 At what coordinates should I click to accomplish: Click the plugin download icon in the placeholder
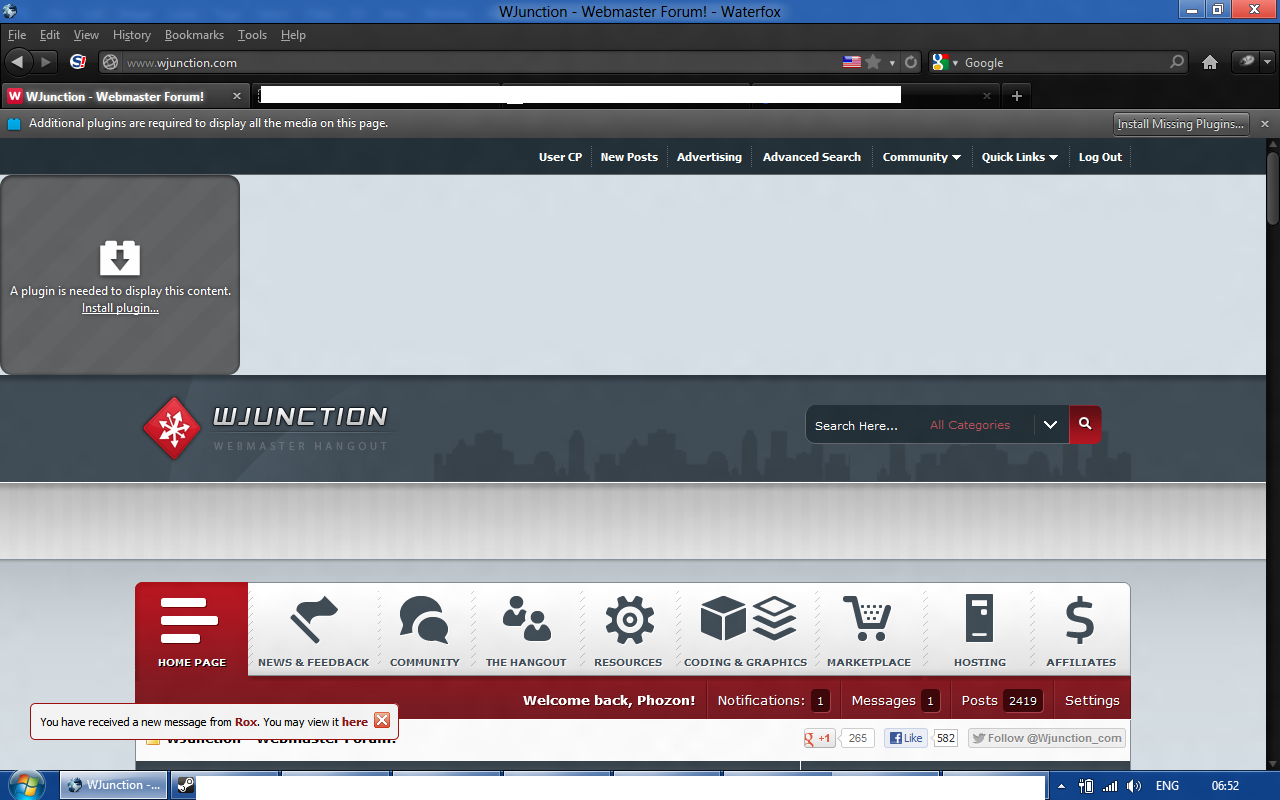120,258
